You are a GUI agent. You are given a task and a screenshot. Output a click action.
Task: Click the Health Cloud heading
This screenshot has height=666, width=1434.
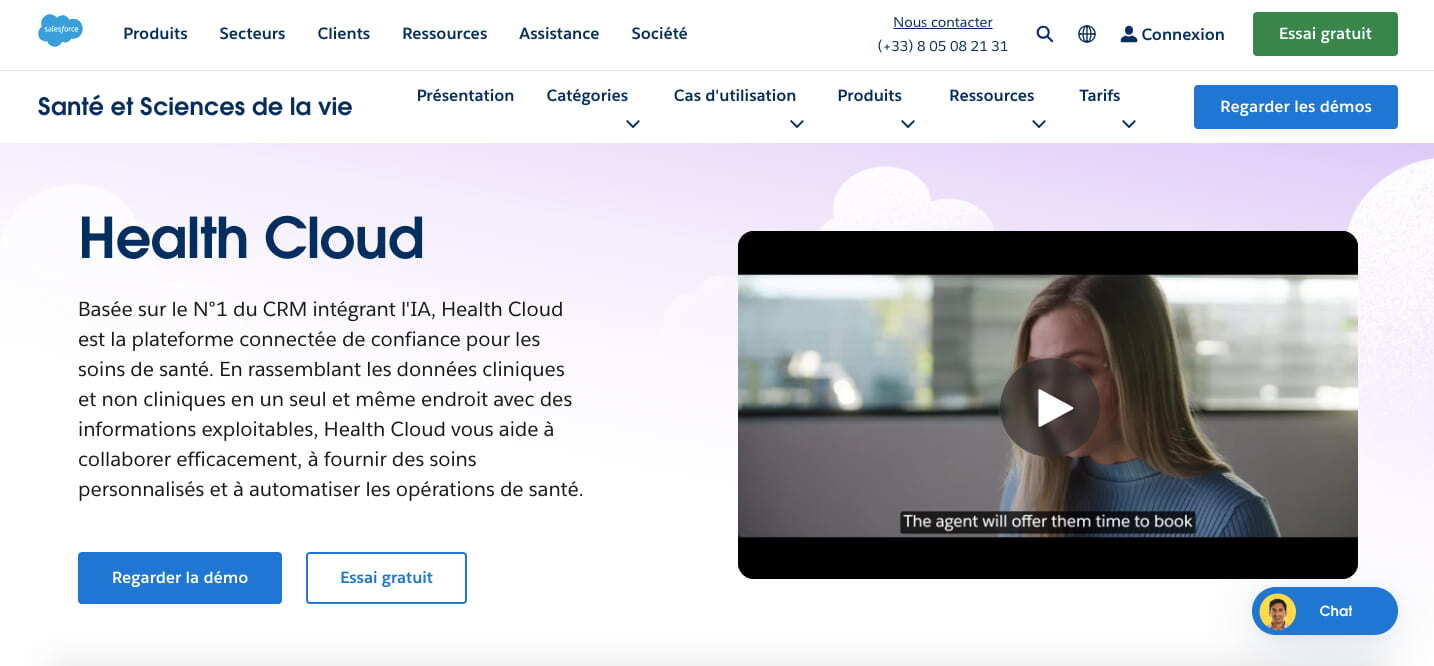251,238
